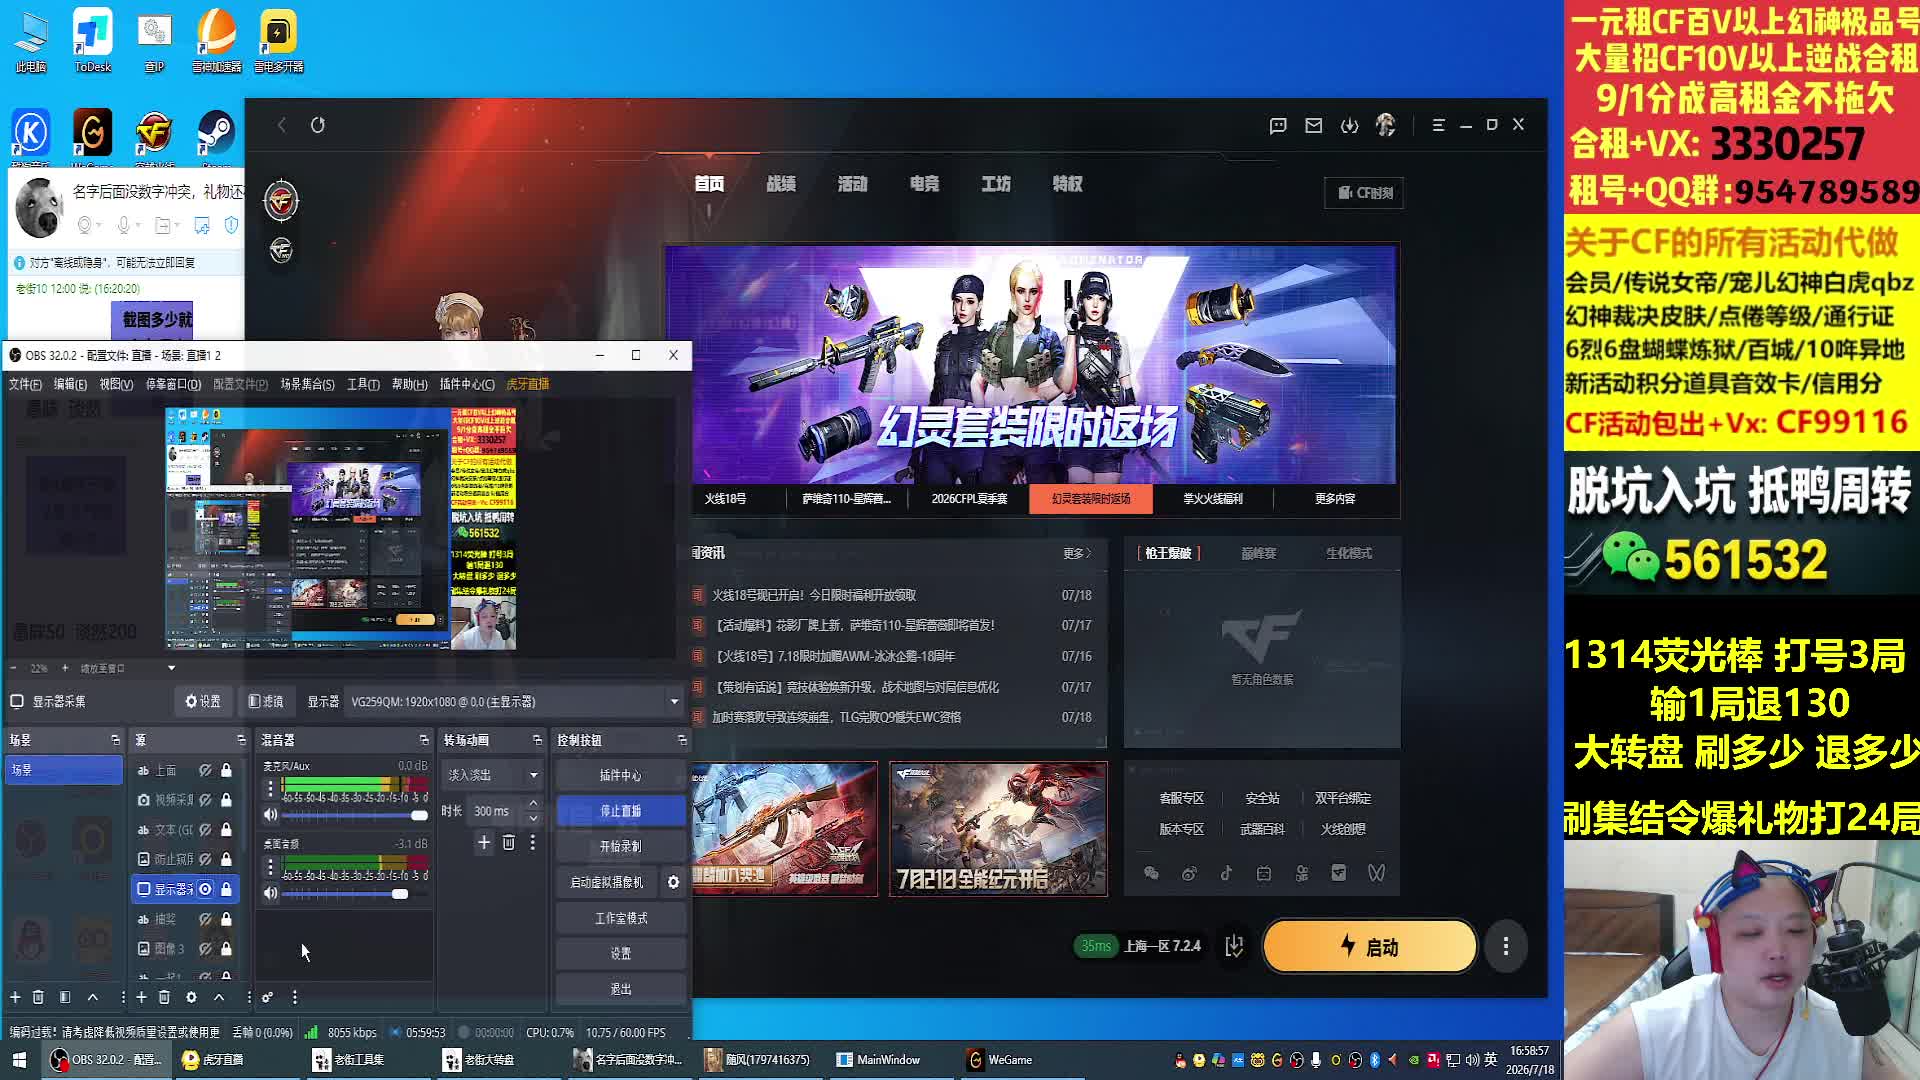
Task: Select the CF game icon in launcher sidebar
Action: (x=282, y=201)
